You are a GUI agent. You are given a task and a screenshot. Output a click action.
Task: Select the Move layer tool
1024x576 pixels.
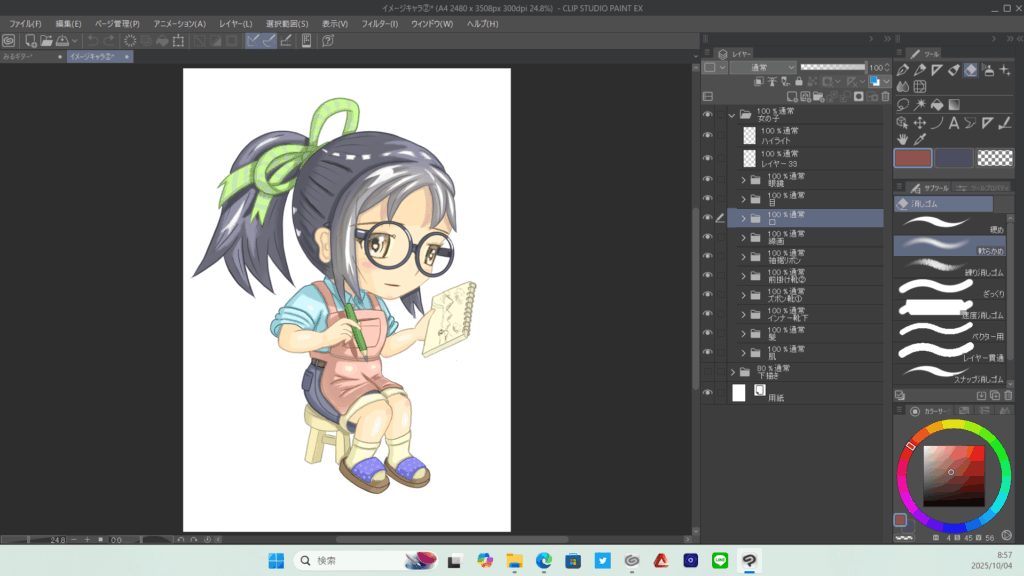click(919, 123)
